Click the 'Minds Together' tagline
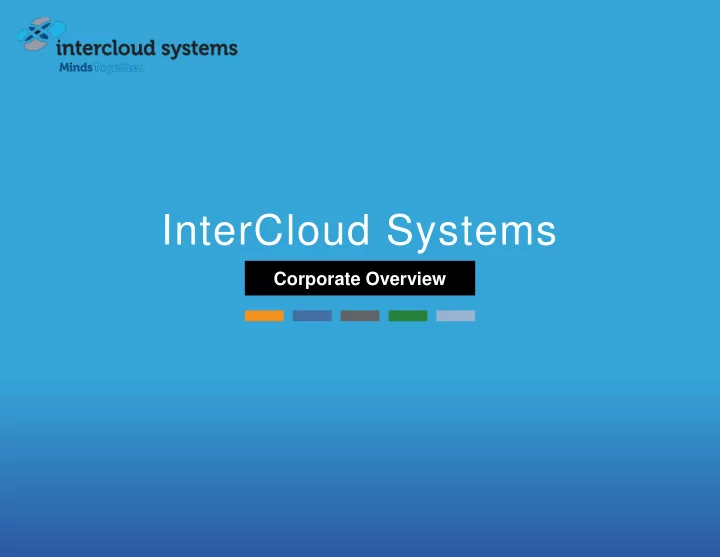Viewport: 720px width, 557px height. coord(101,68)
